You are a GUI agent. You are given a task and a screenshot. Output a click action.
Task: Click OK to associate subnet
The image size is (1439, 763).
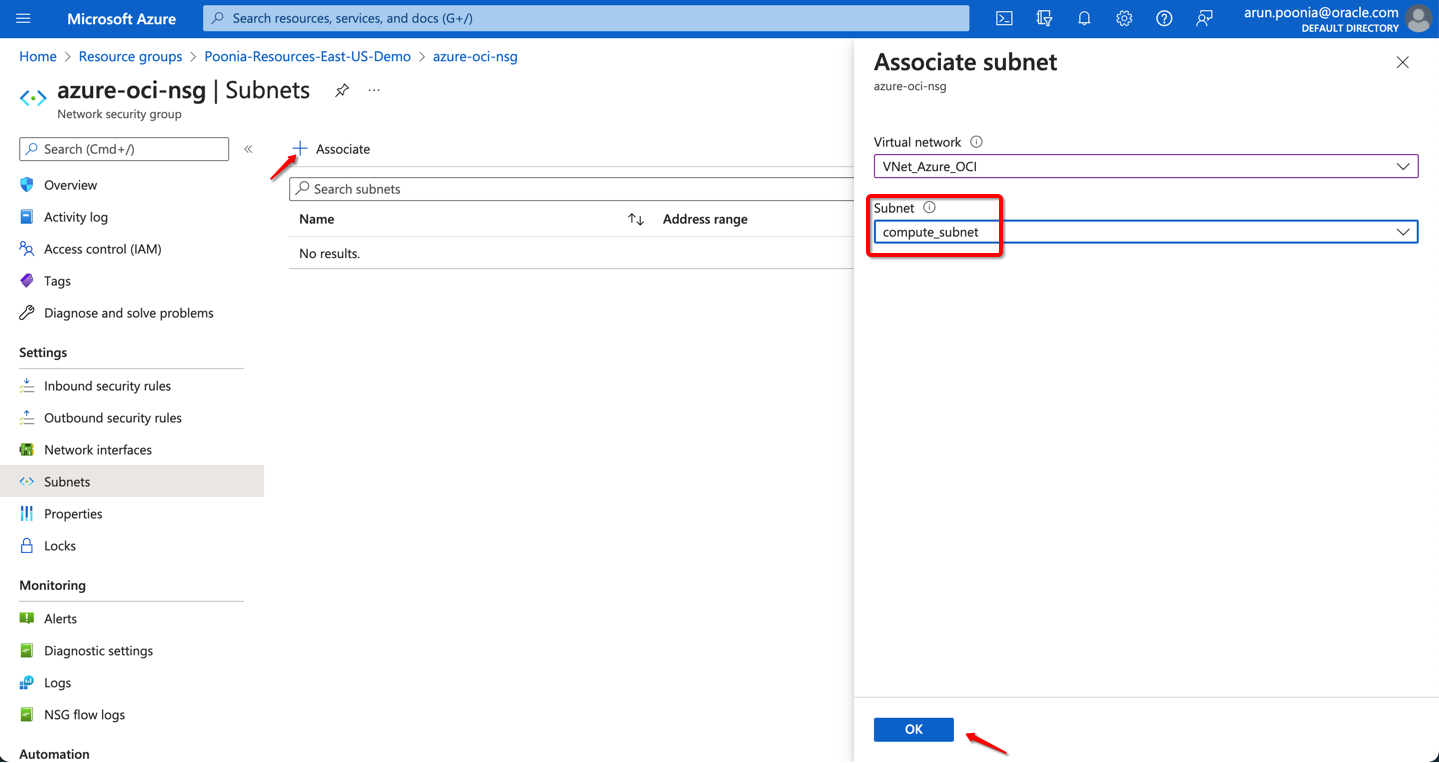click(x=913, y=729)
